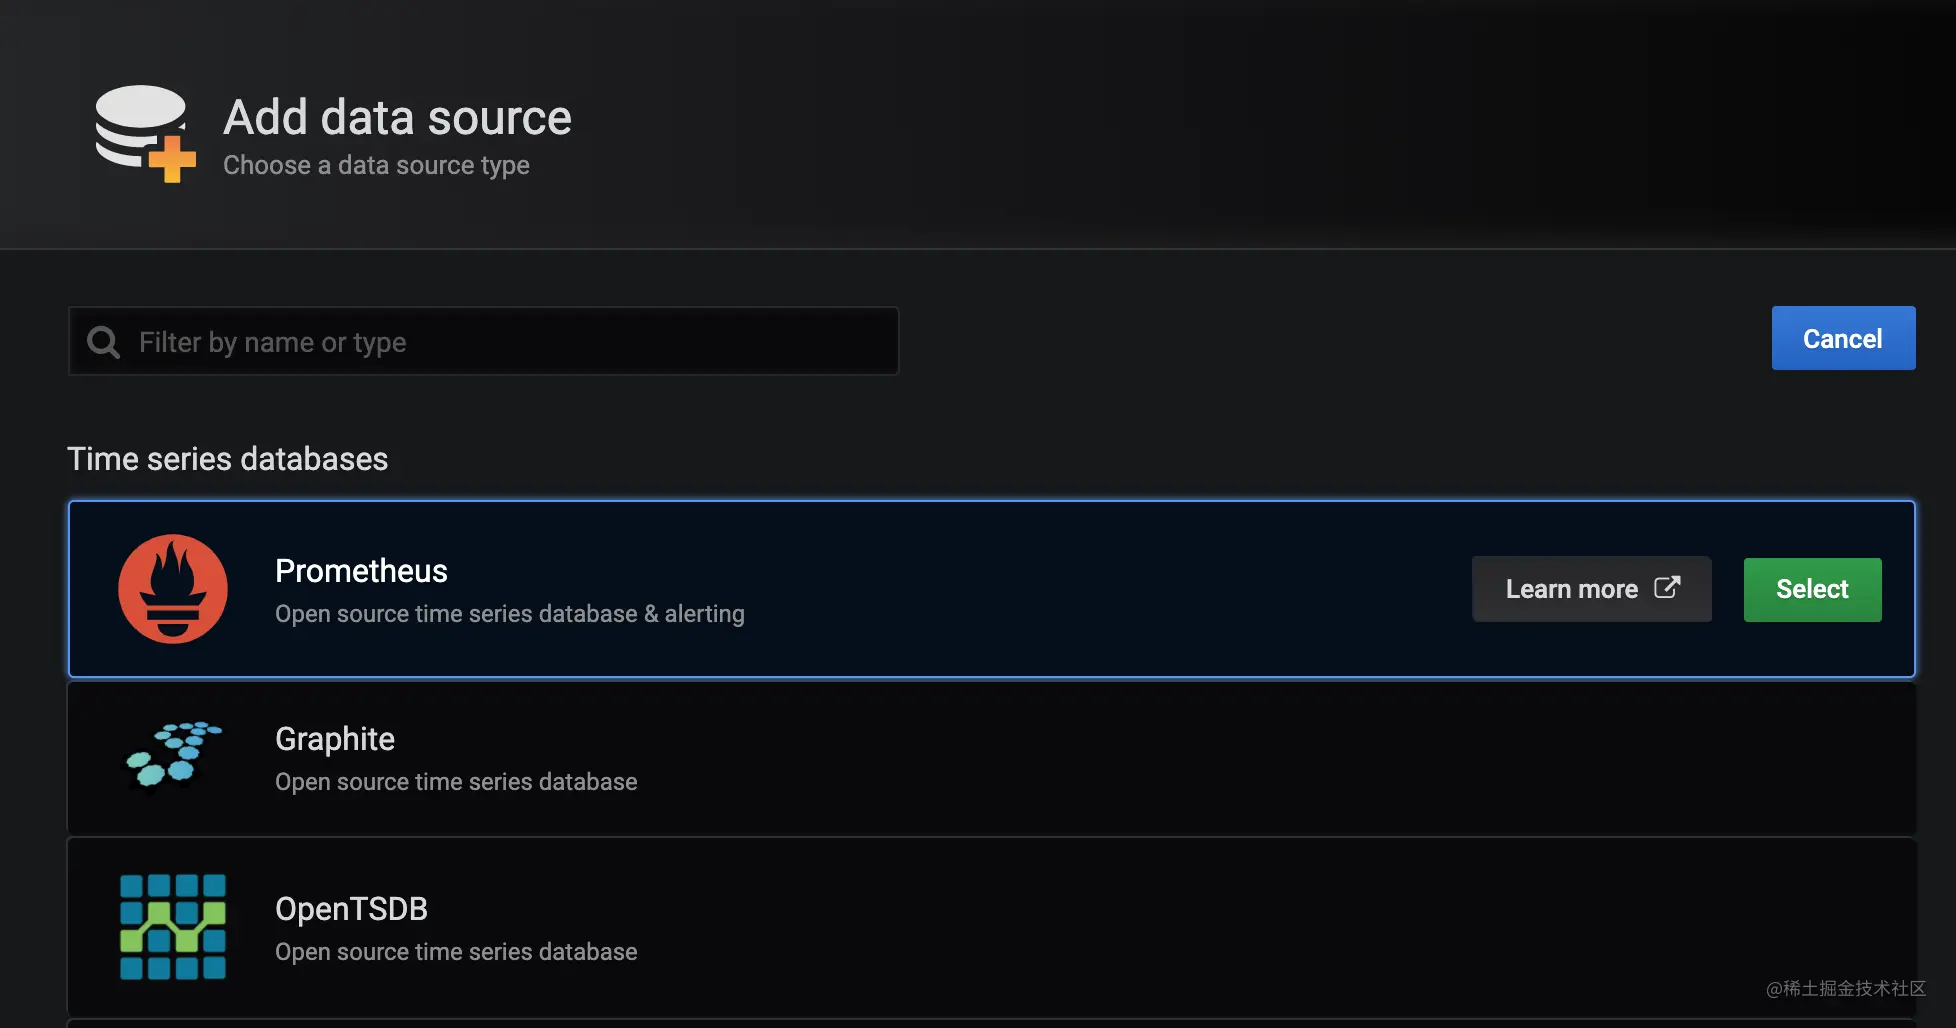Click the OpenTSDB title text
Viewport: 1956px width, 1028px height.
click(x=351, y=908)
